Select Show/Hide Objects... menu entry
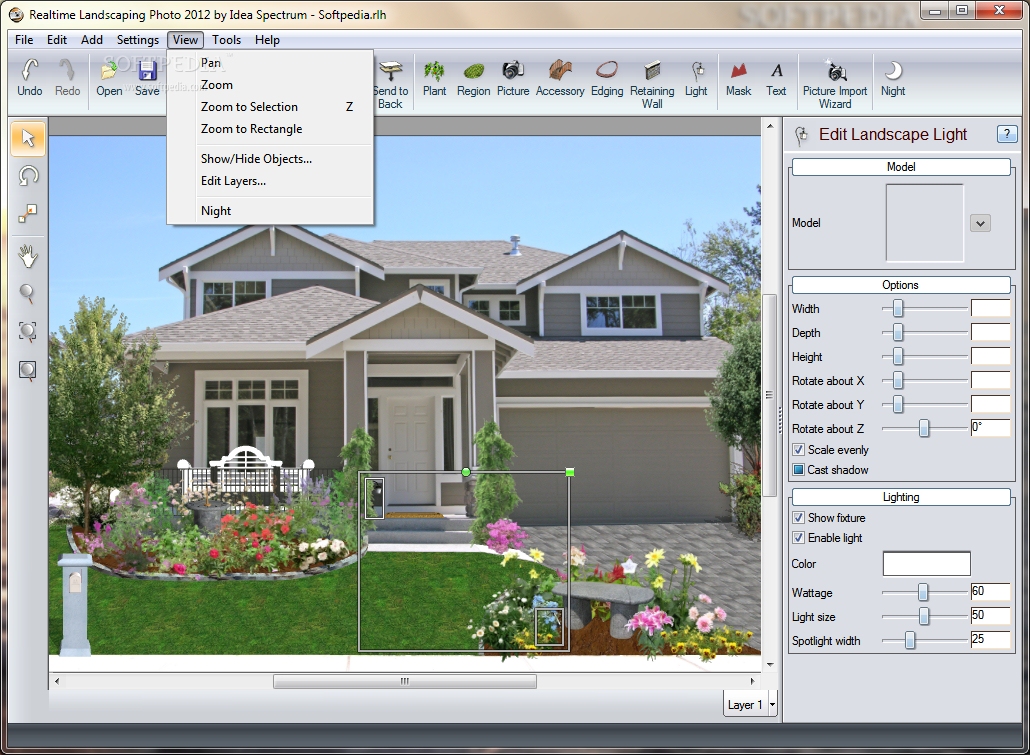The image size is (1030, 755). pyautogui.click(x=270, y=159)
